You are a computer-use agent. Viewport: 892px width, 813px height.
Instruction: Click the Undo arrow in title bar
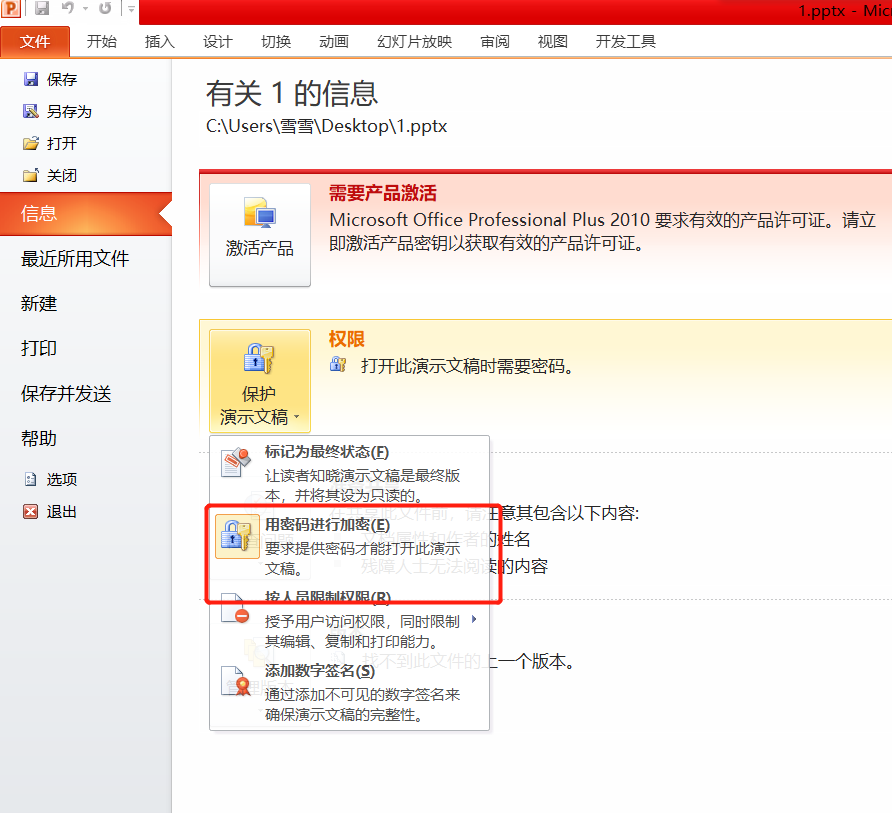[67, 9]
